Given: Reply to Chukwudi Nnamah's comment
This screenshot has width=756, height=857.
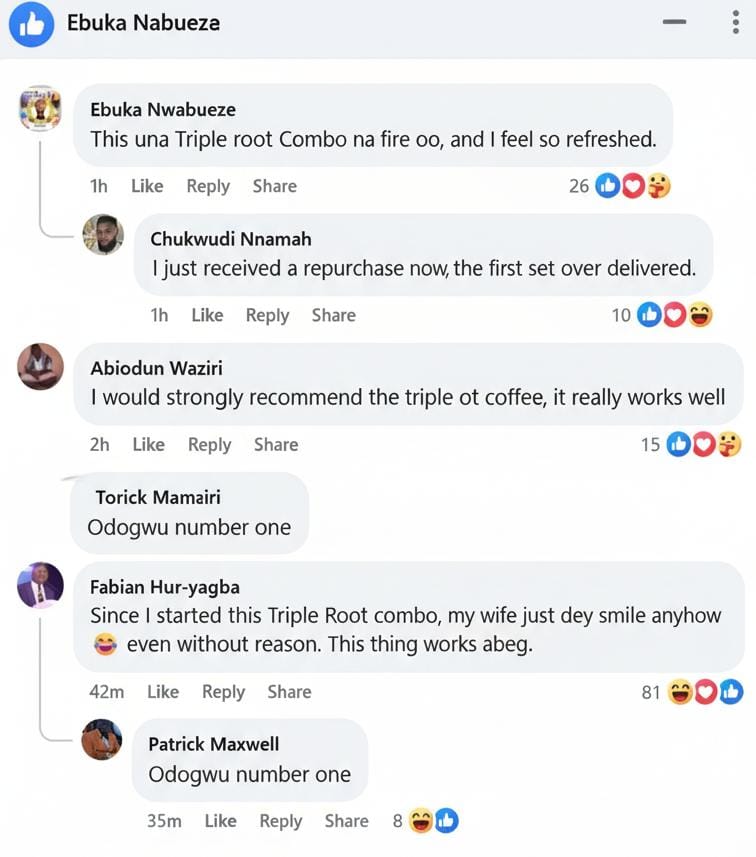Looking at the screenshot, I should point(267,315).
